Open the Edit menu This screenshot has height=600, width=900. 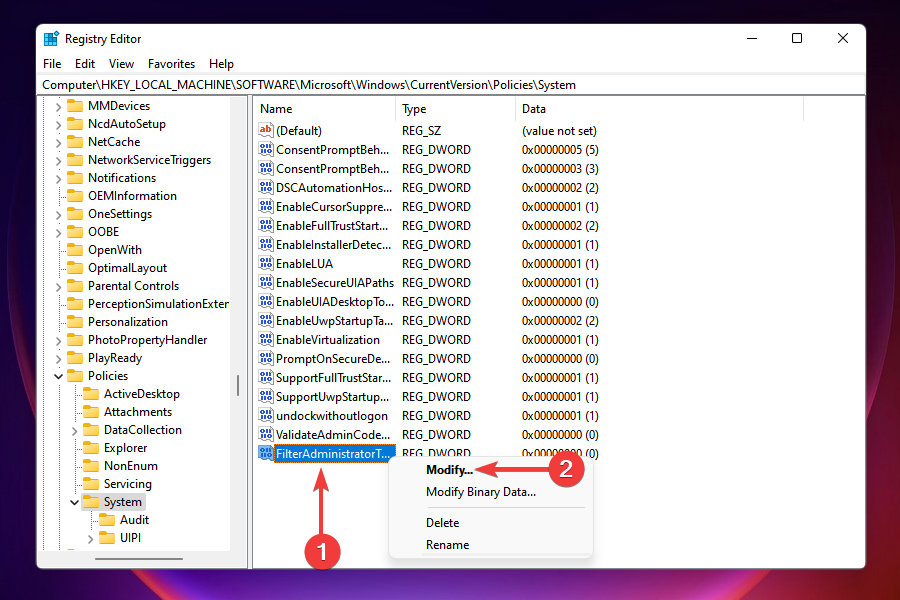click(85, 64)
